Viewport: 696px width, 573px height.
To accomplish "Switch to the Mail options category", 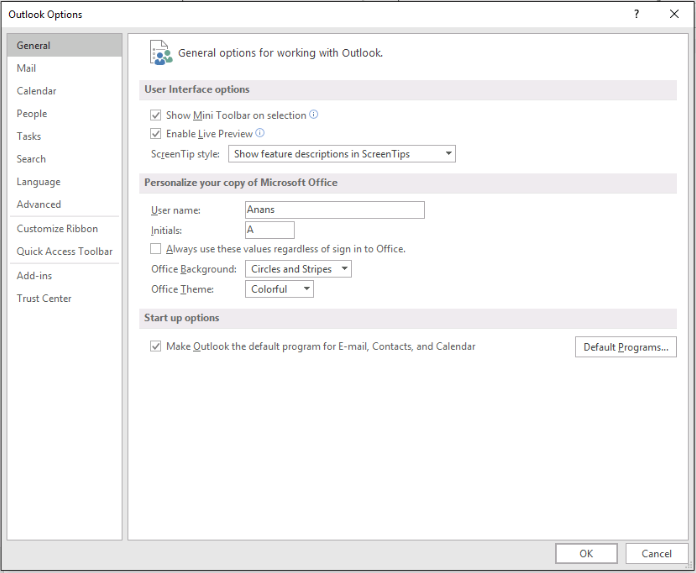I will [27, 68].
